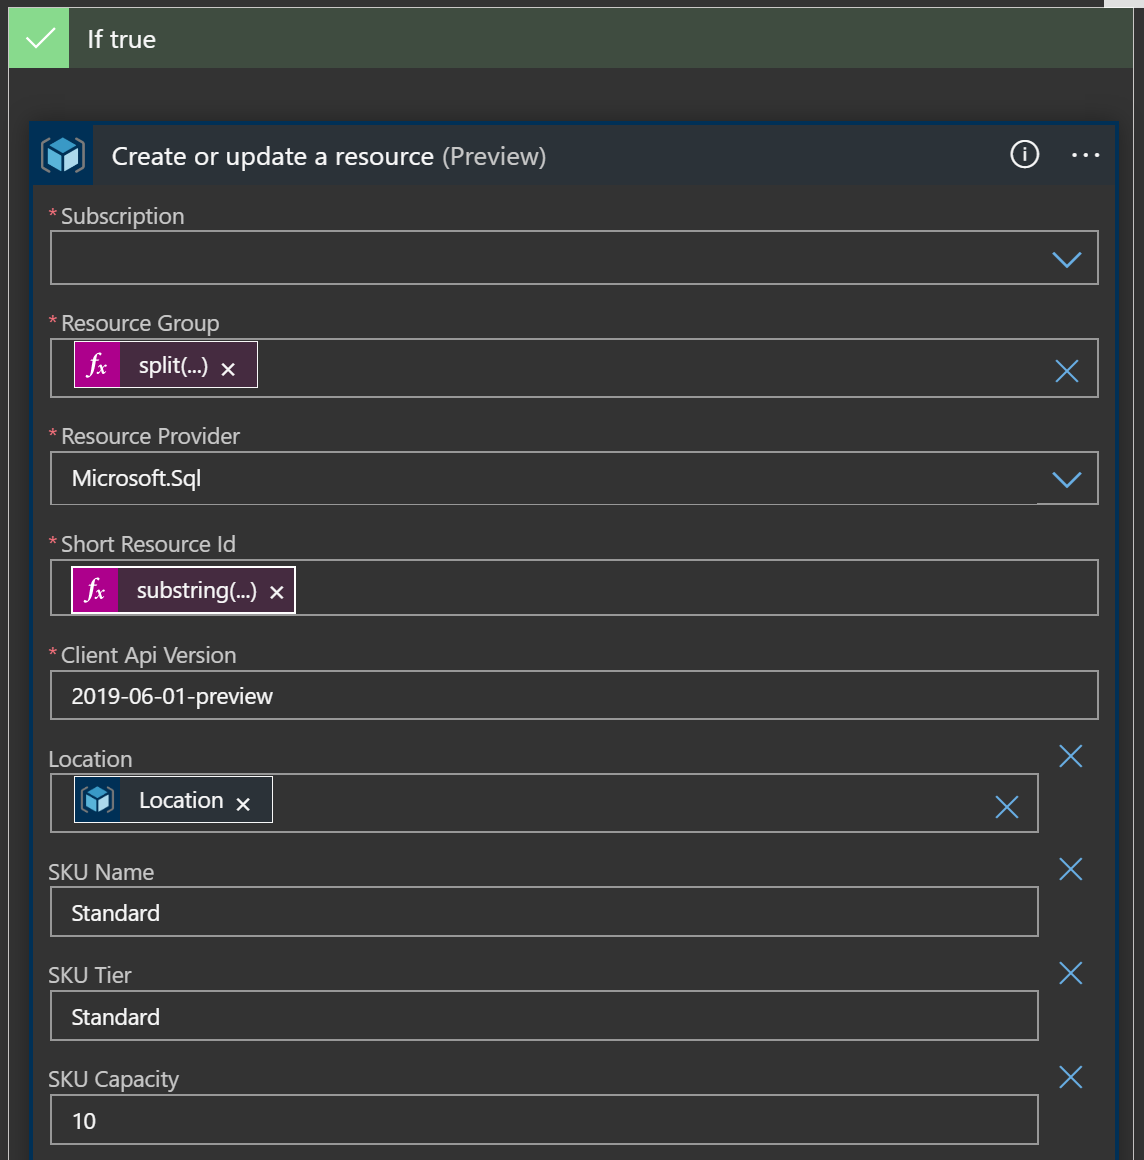
Task: Expand the Subscription selection chevron
Action: tap(1066, 258)
